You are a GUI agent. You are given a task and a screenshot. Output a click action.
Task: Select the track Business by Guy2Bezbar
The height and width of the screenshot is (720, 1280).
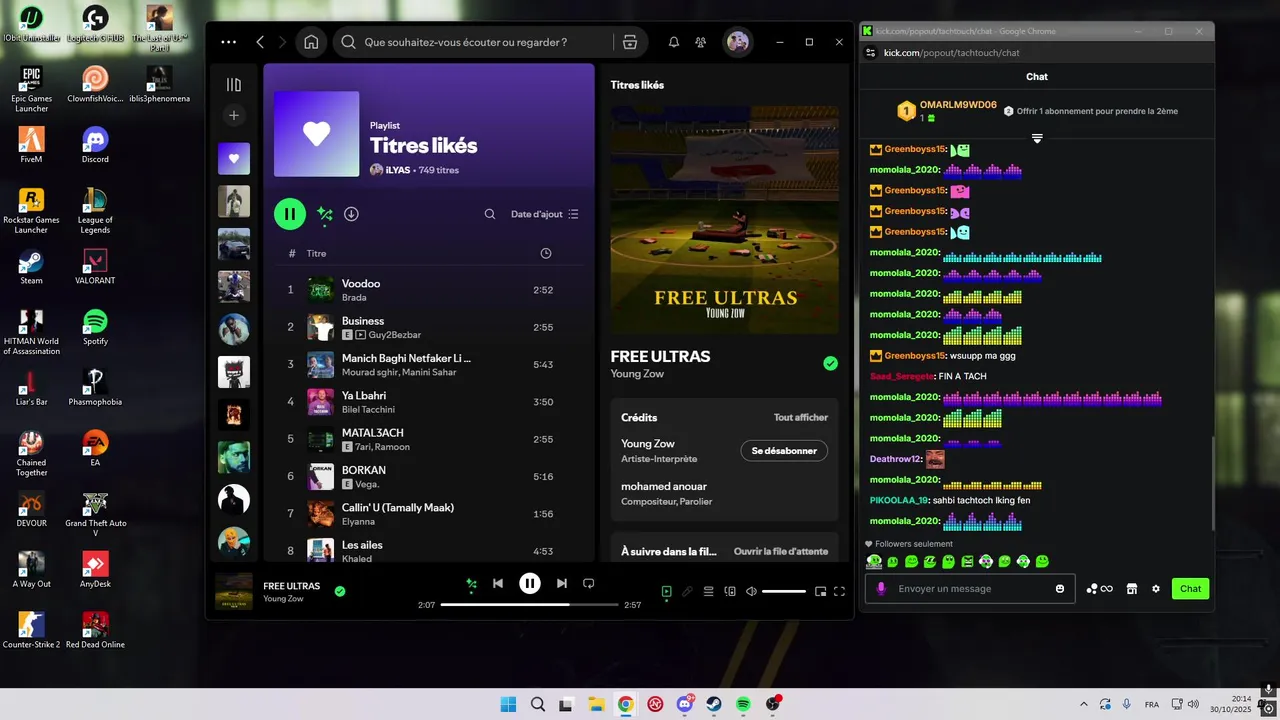(x=430, y=327)
